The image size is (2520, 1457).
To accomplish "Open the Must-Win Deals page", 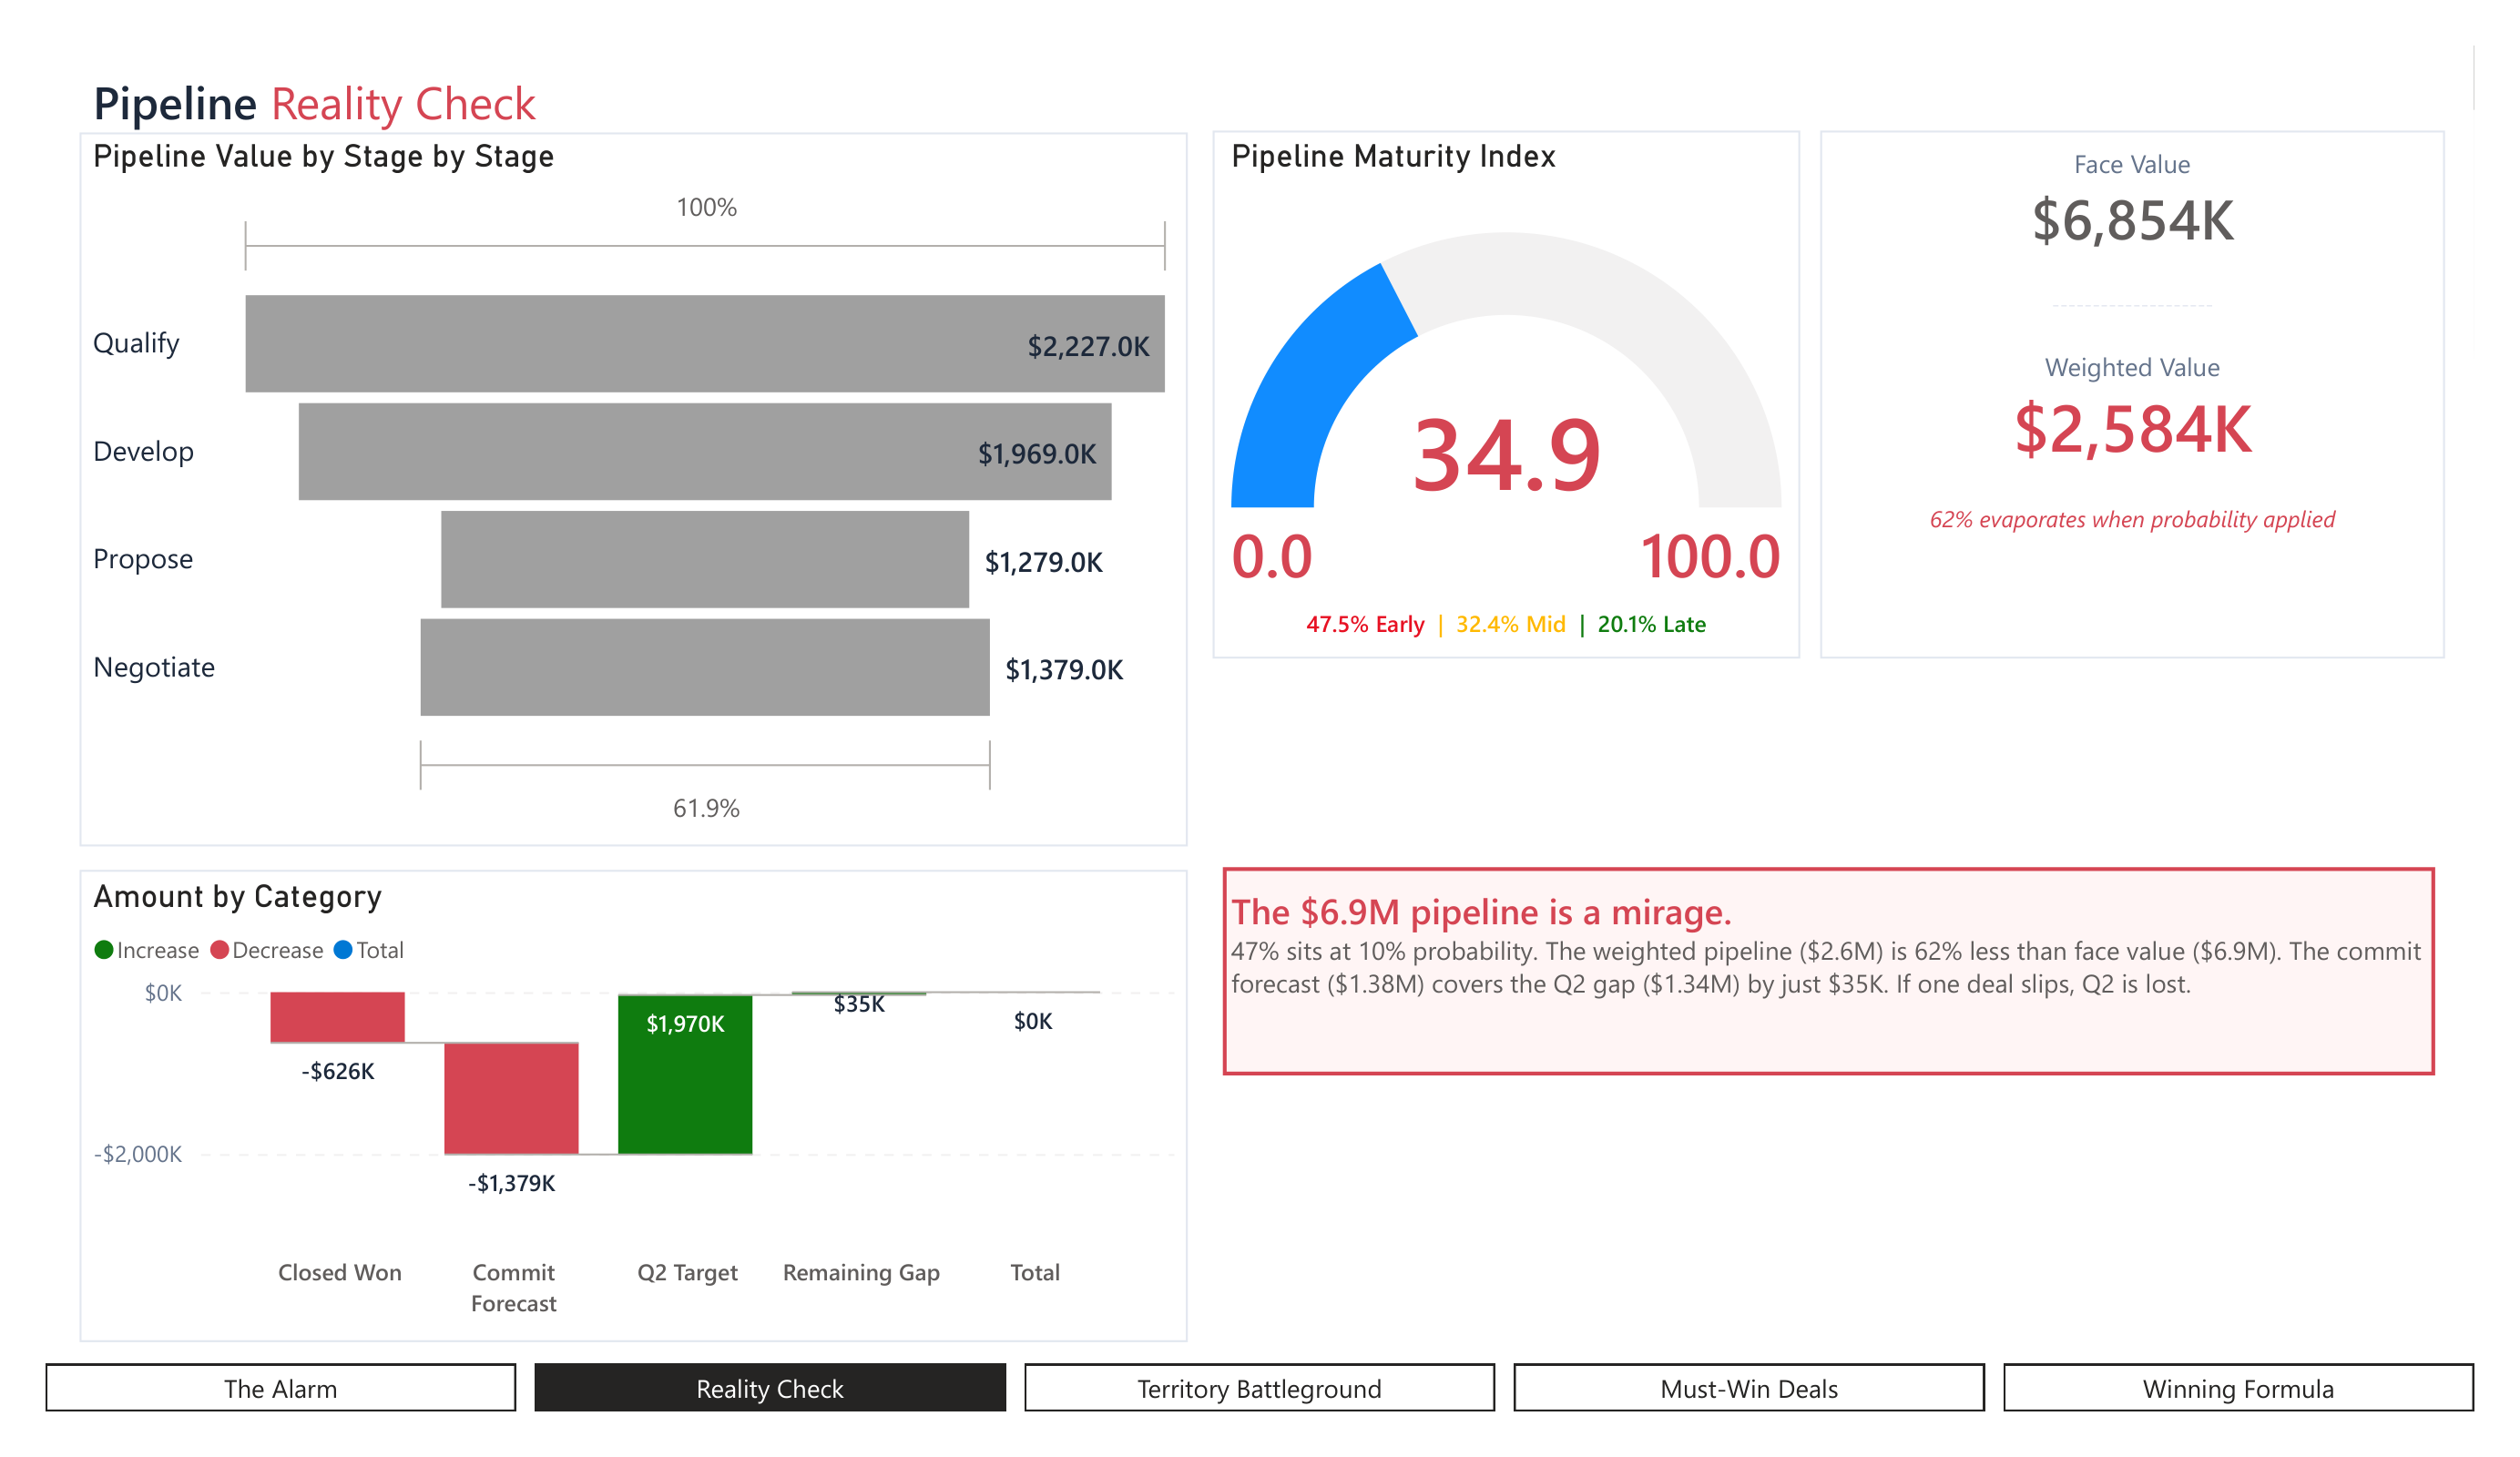I will point(1748,1388).
